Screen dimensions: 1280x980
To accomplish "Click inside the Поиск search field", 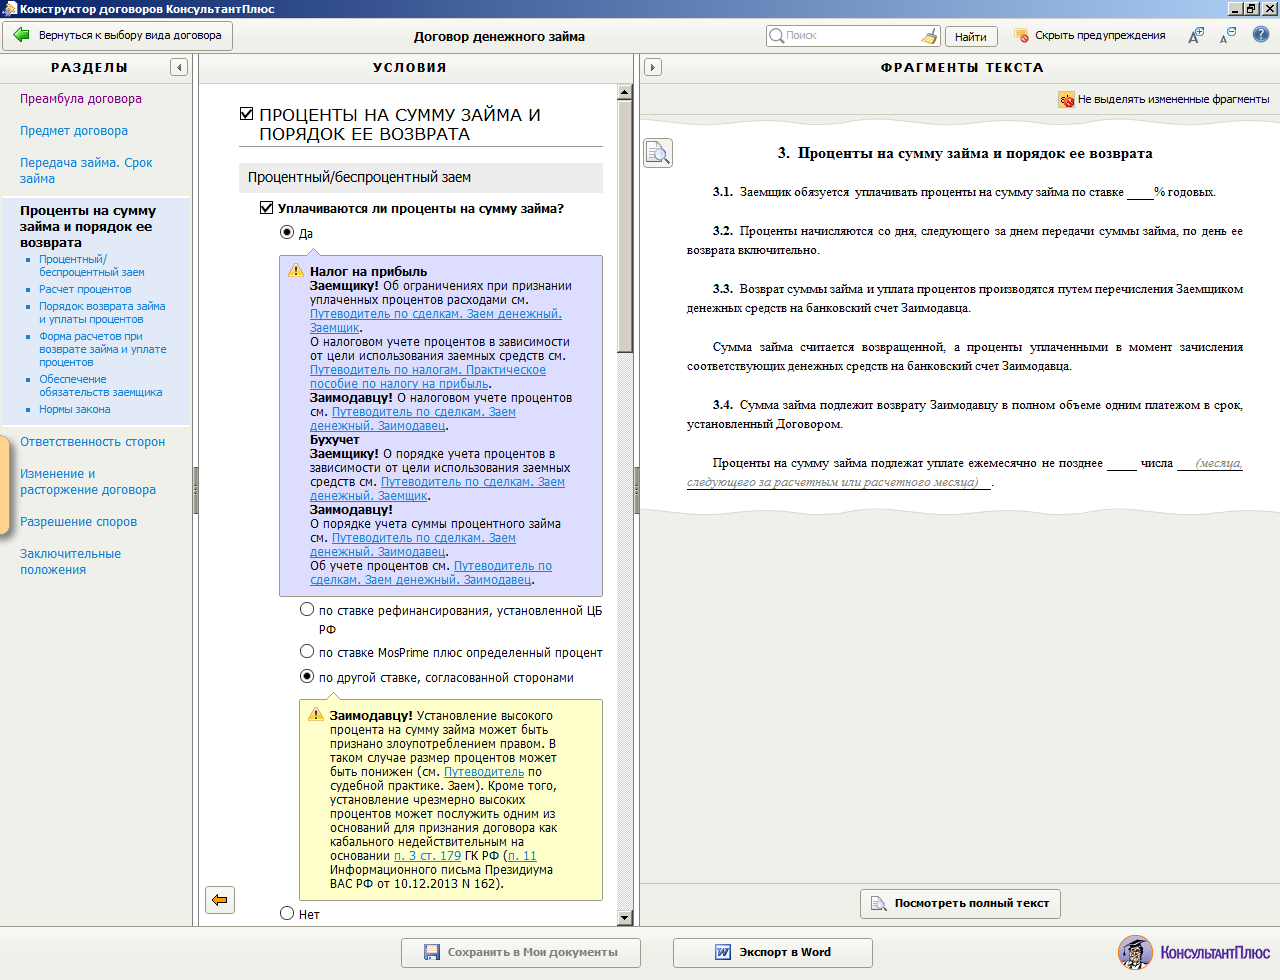I will tap(851, 36).
